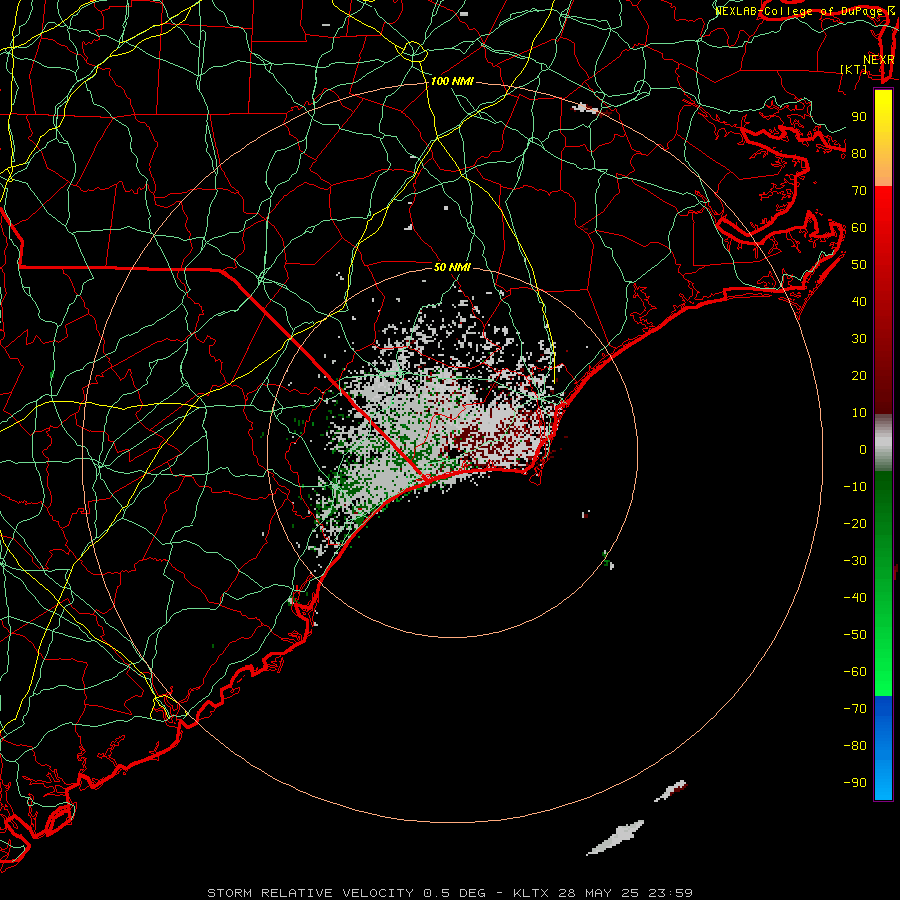Pick the blue segment at the bottom of the color bar

[883, 748]
